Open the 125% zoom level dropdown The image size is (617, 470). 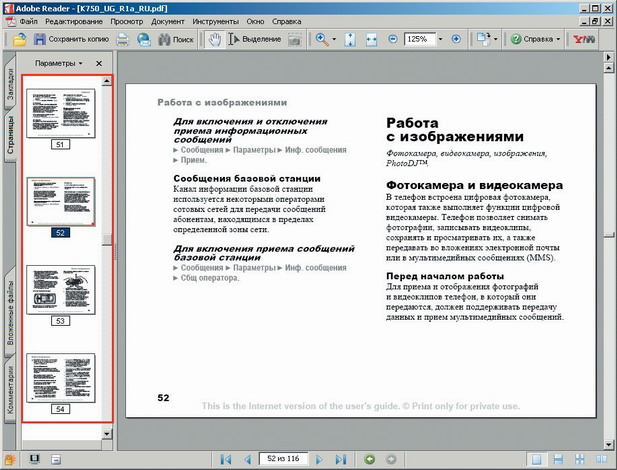tap(440, 39)
